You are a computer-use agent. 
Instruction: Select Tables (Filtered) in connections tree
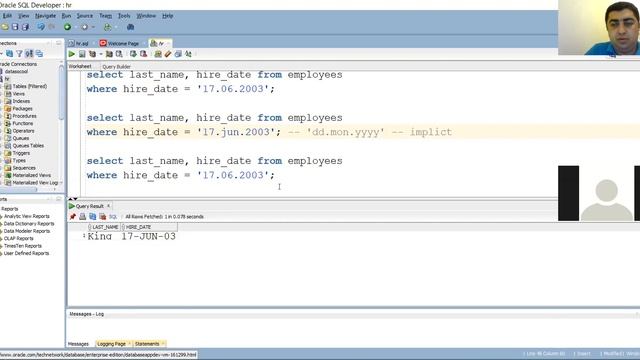[29, 87]
